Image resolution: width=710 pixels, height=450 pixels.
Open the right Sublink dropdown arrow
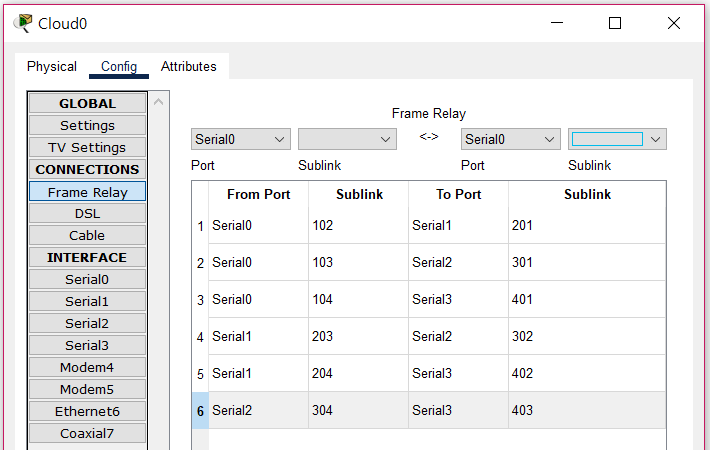[x=655, y=139]
